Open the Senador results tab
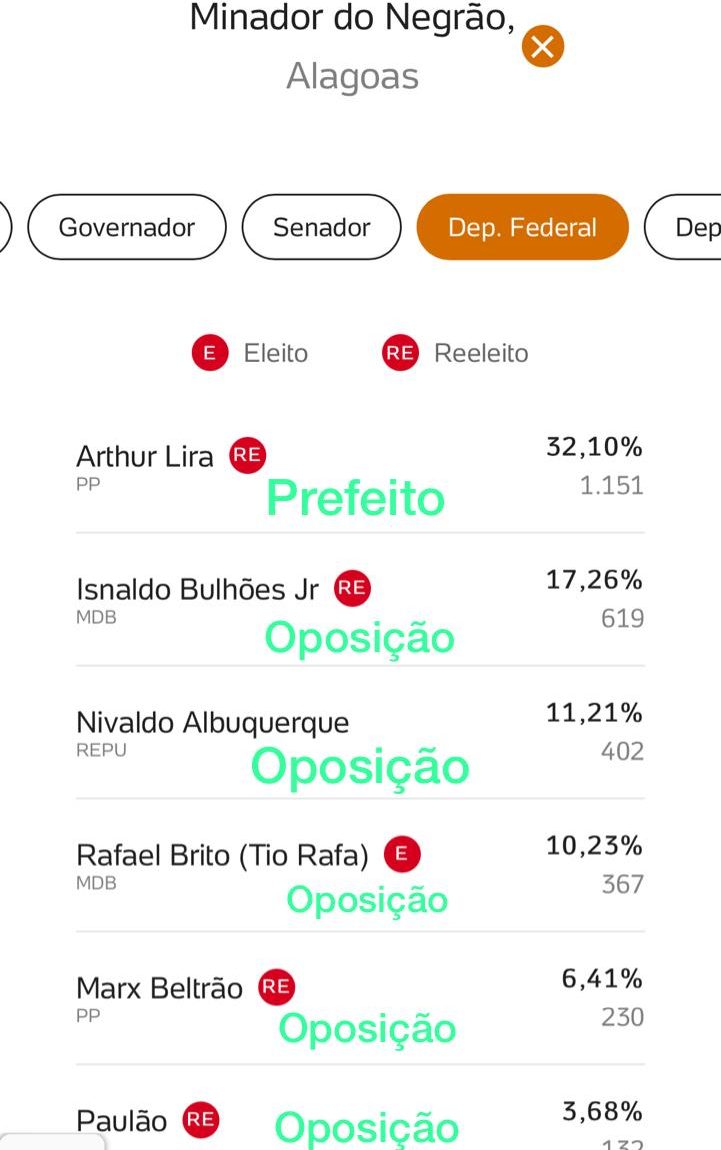The height and width of the screenshot is (1150, 721). 321,227
